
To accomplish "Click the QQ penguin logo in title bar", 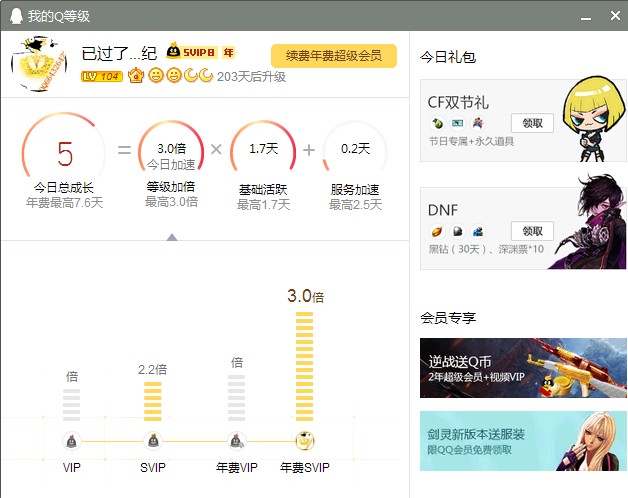I will click(16, 16).
